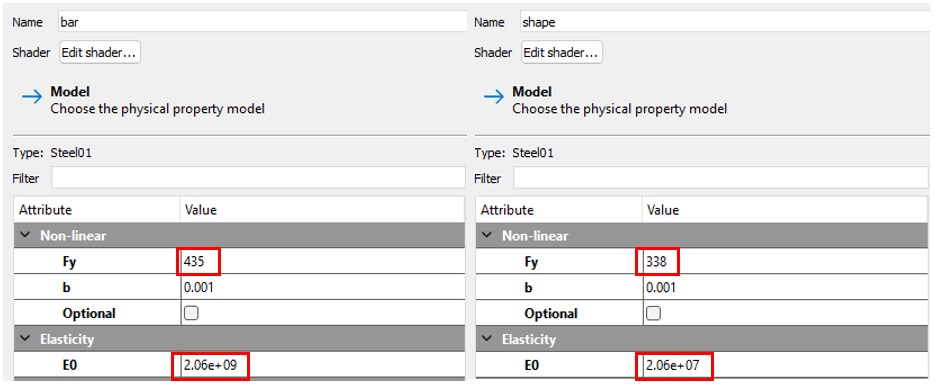Click the Attribute column header in bar panel
This screenshot has width=934, height=387.
[x=97, y=210]
